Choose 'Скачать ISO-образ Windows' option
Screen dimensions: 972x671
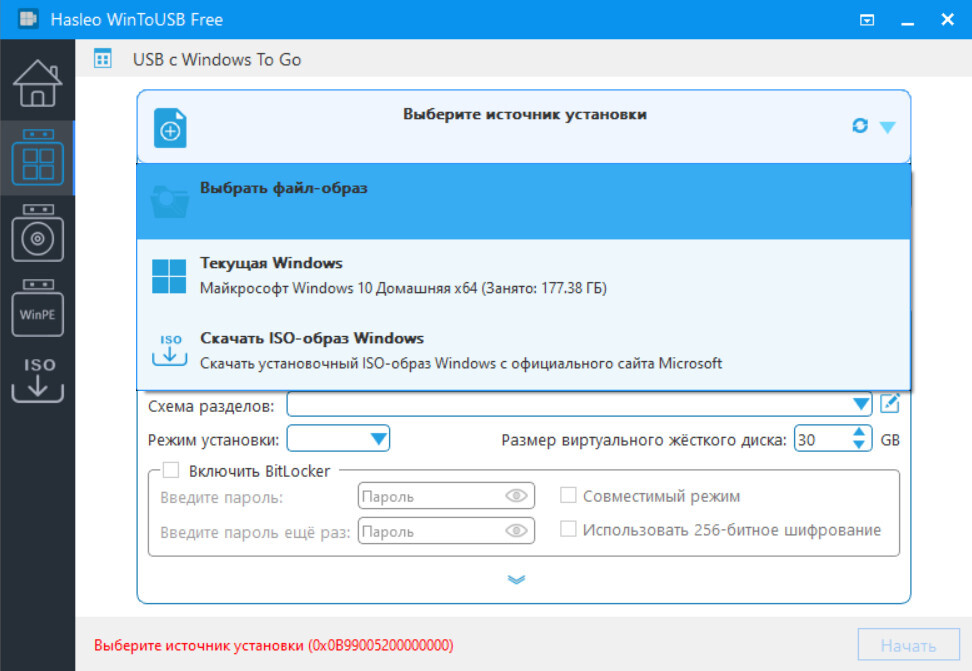tap(523, 351)
